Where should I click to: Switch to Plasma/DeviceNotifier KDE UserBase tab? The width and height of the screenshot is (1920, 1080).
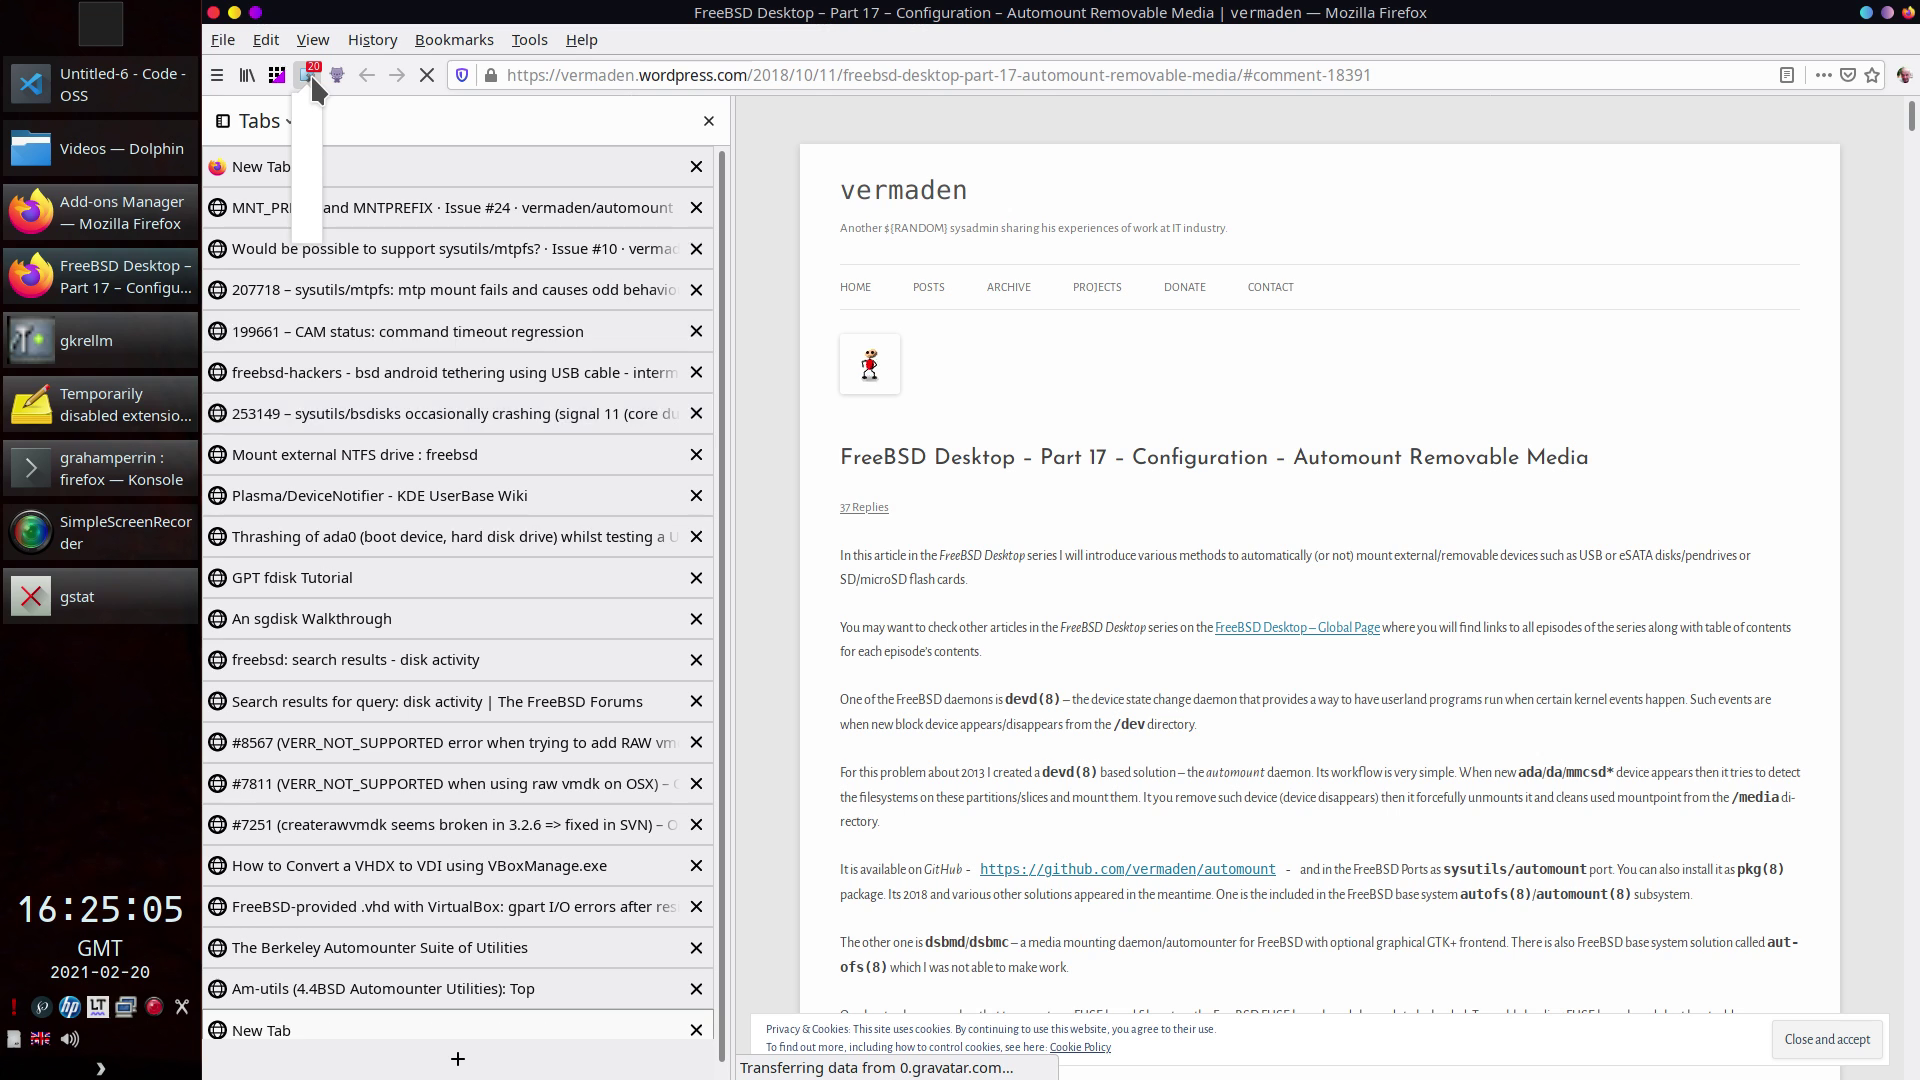pyautogui.click(x=458, y=496)
